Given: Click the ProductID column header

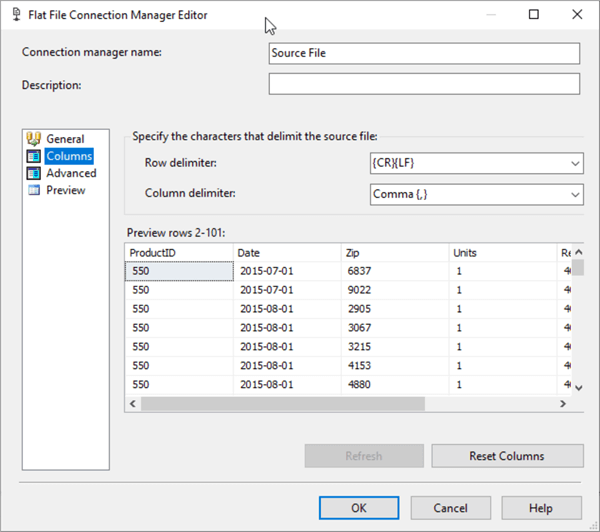Looking at the screenshot, I should pyautogui.click(x=179, y=253).
